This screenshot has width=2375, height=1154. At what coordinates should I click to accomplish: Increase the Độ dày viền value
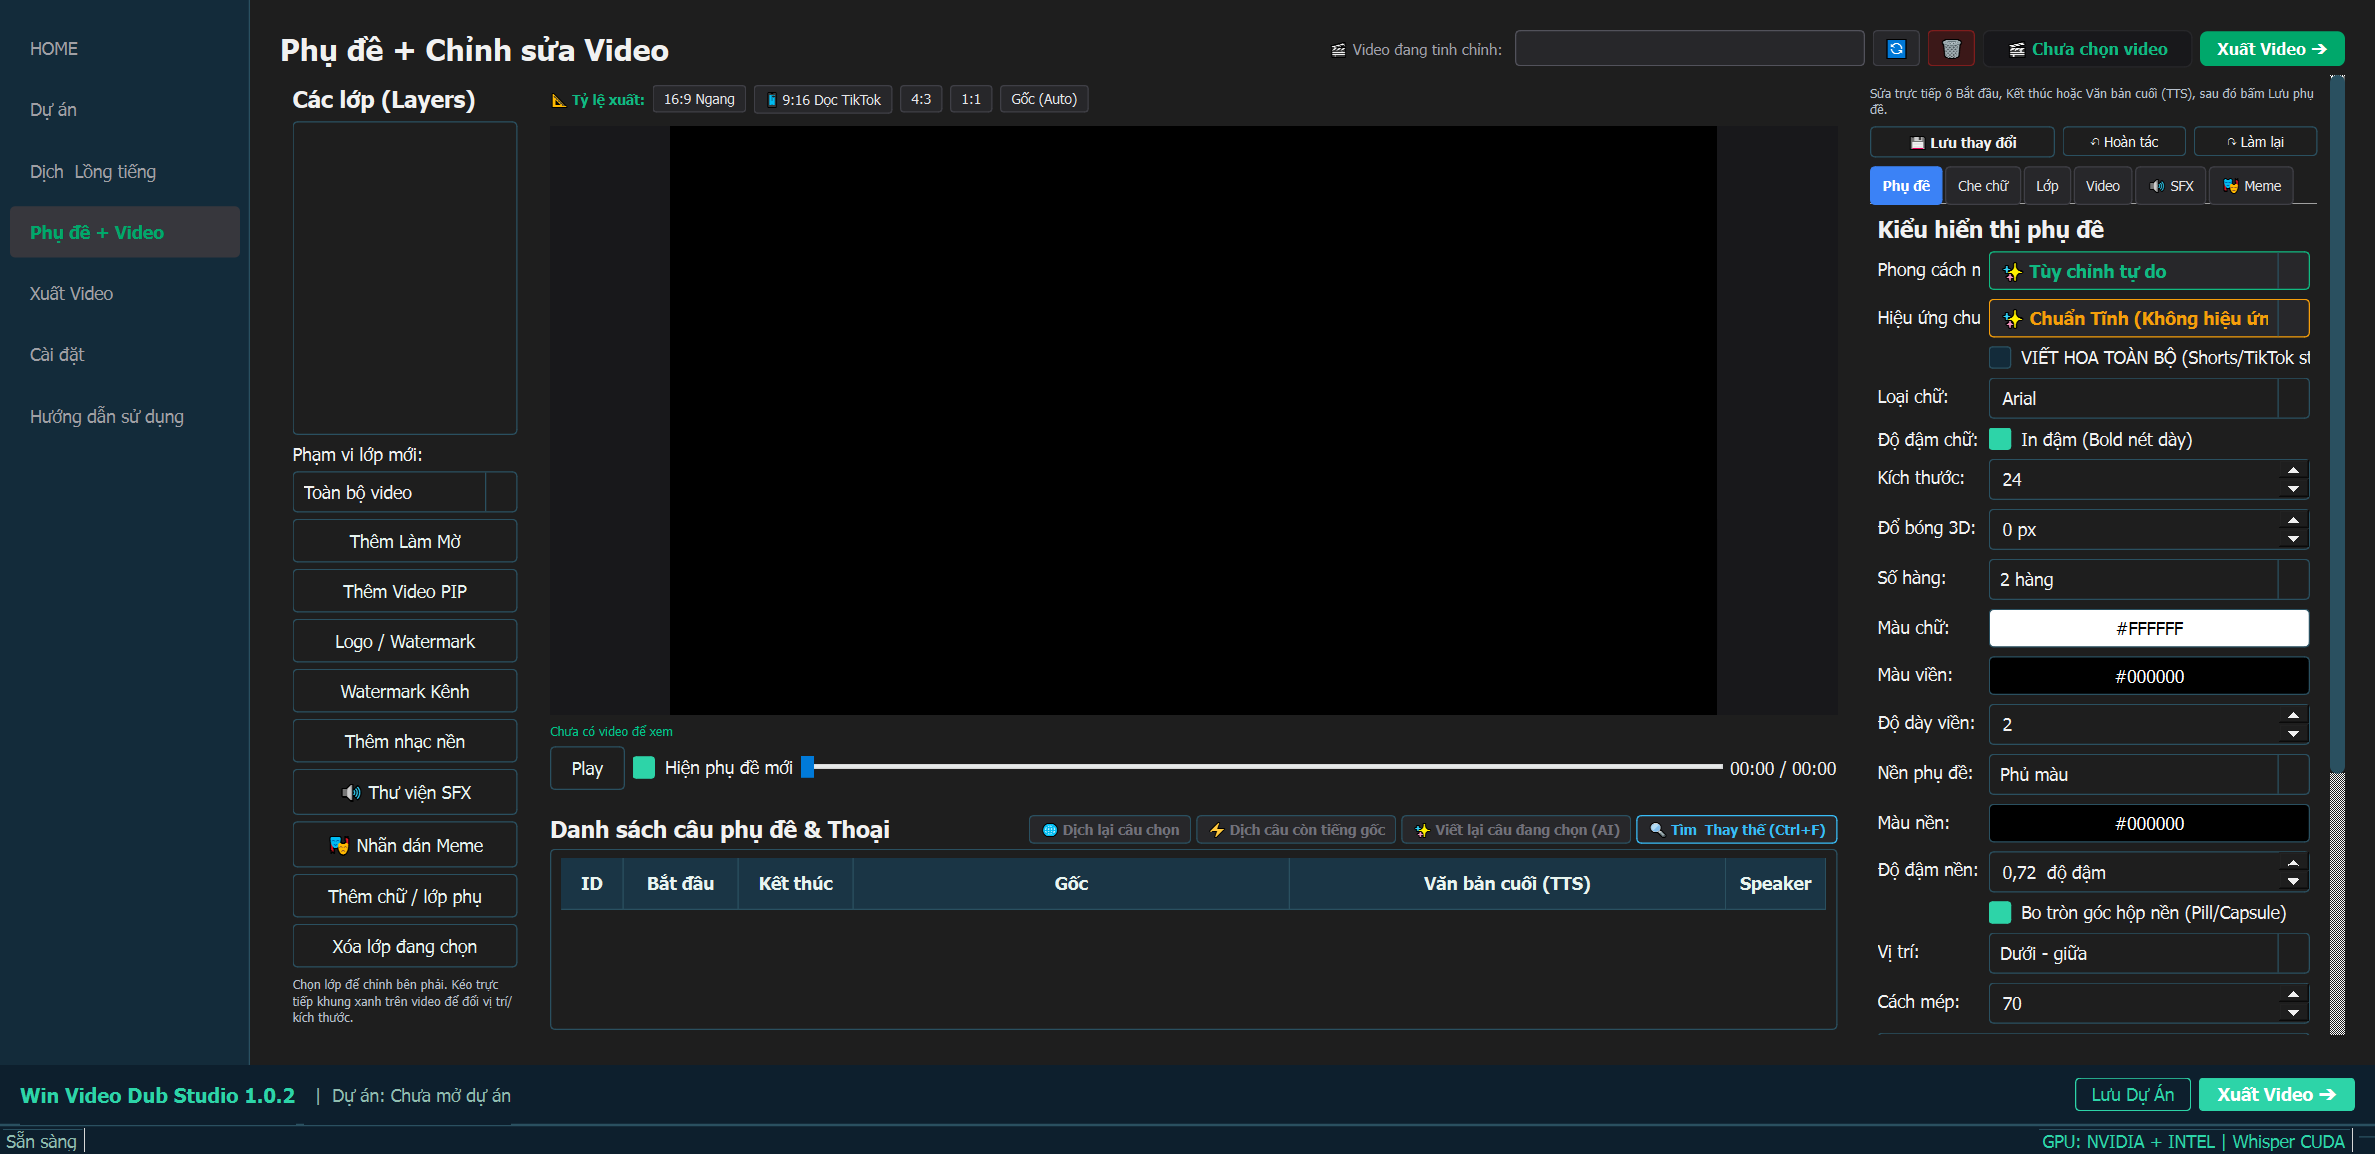pos(2293,715)
